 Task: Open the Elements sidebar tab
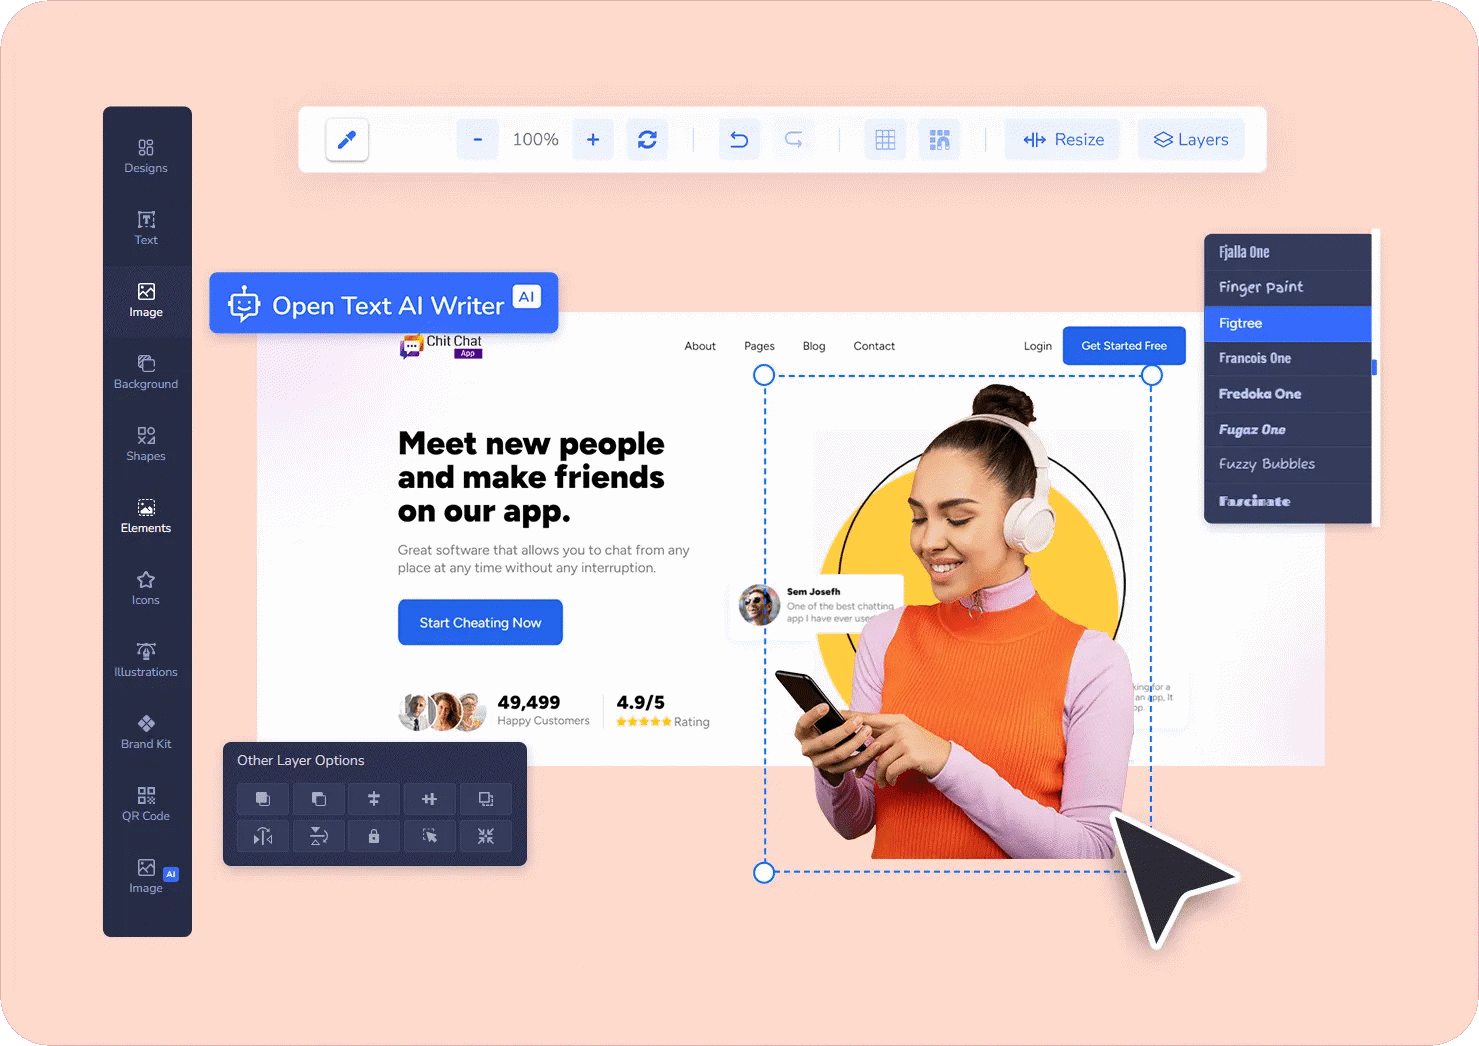(146, 515)
